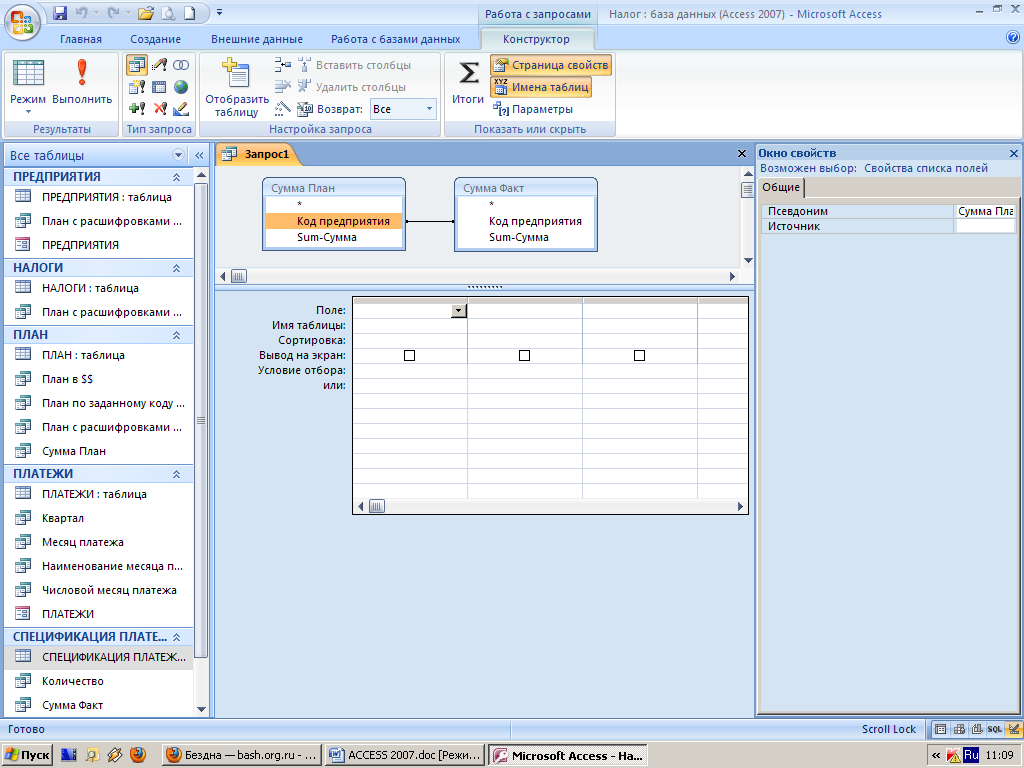Open the Builder wand icon
The height and width of the screenshot is (768, 1024).
(x=283, y=108)
